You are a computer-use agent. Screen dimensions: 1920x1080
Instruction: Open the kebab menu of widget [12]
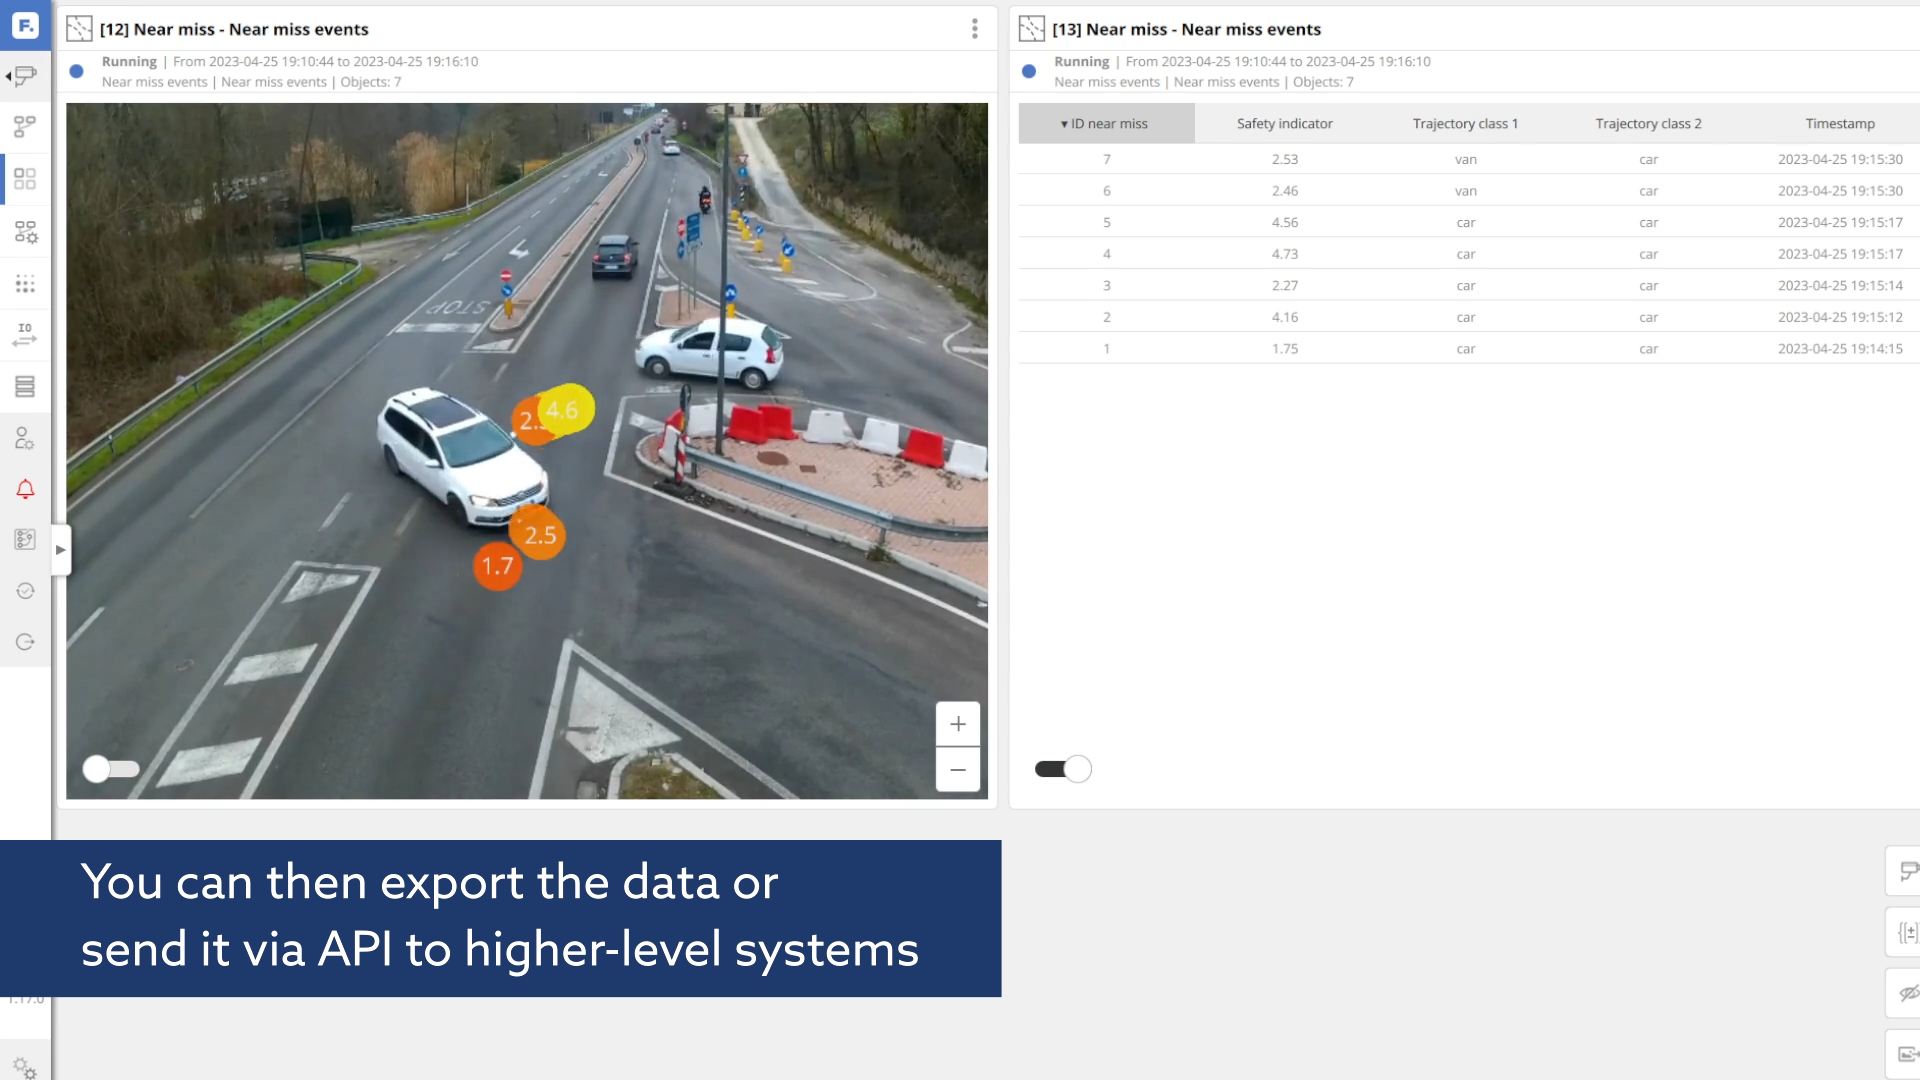point(975,29)
